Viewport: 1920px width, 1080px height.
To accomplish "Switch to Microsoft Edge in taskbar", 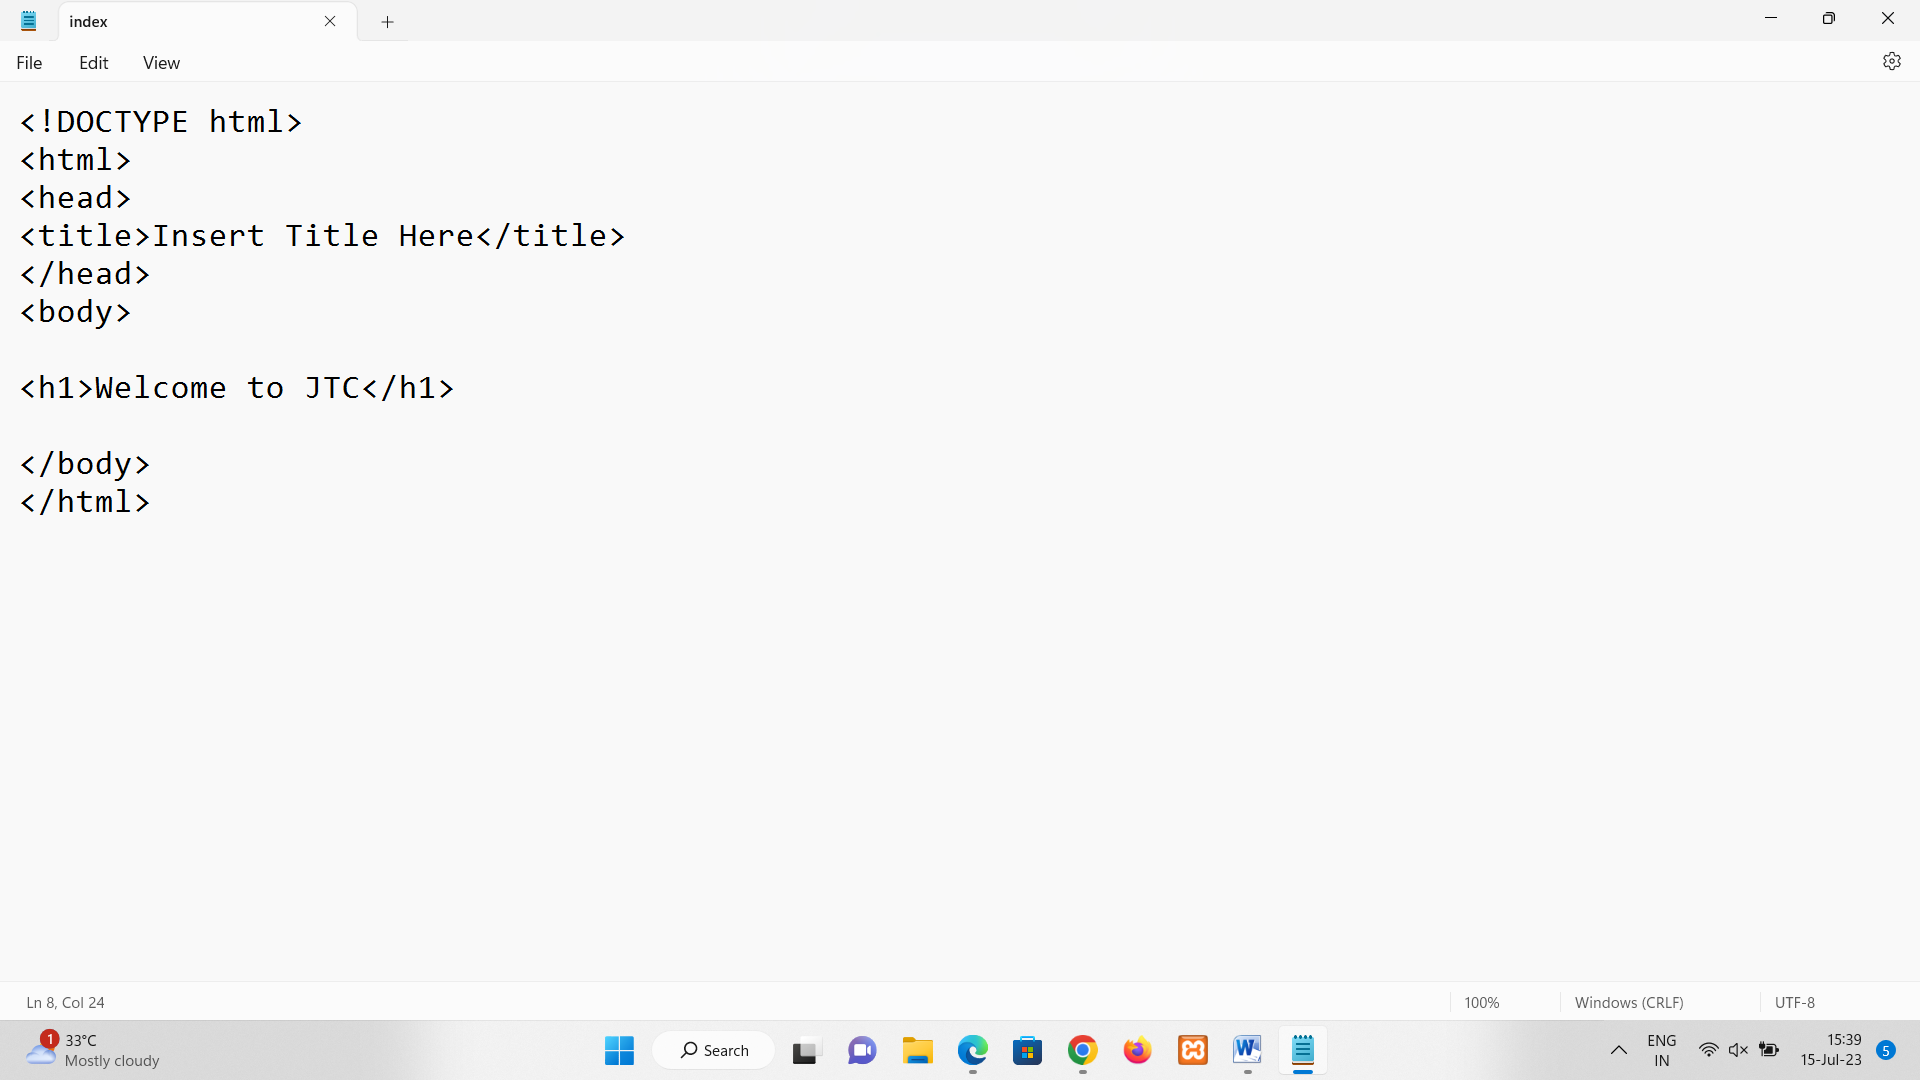I will click(x=972, y=1050).
